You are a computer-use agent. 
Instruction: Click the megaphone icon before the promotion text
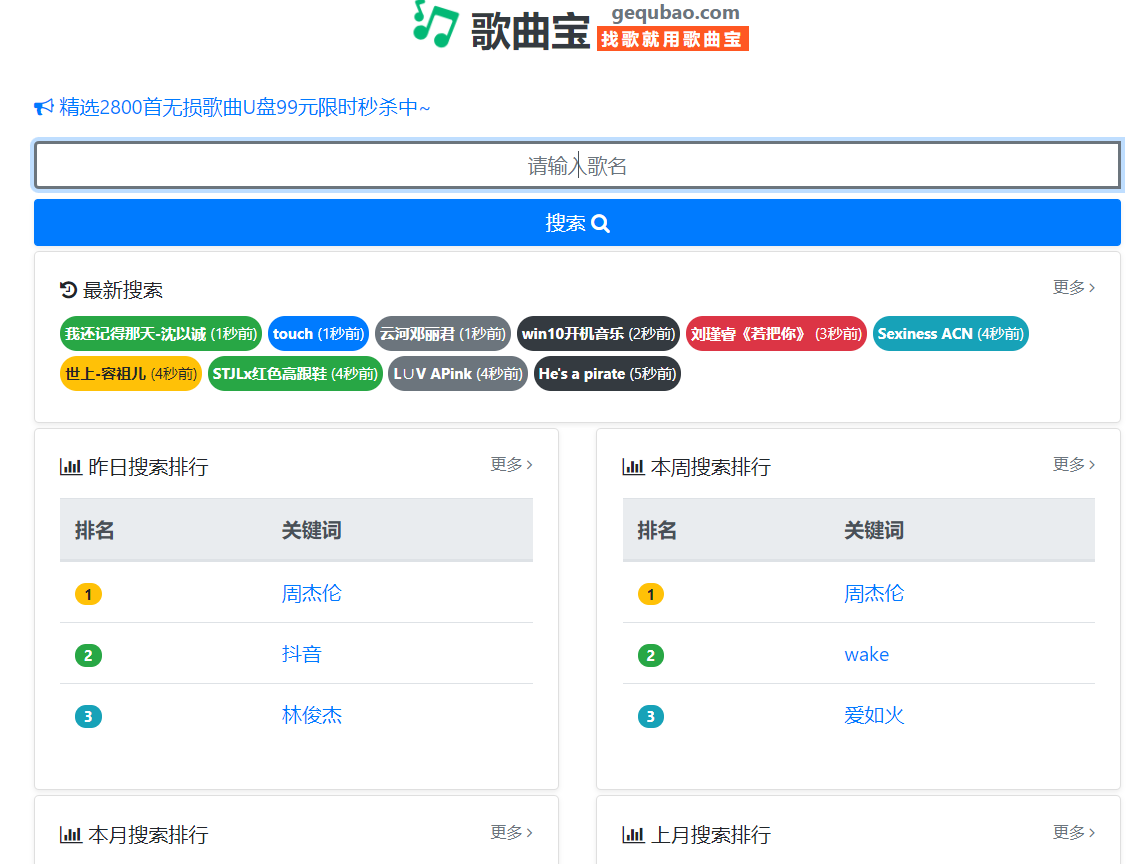coord(41,105)
